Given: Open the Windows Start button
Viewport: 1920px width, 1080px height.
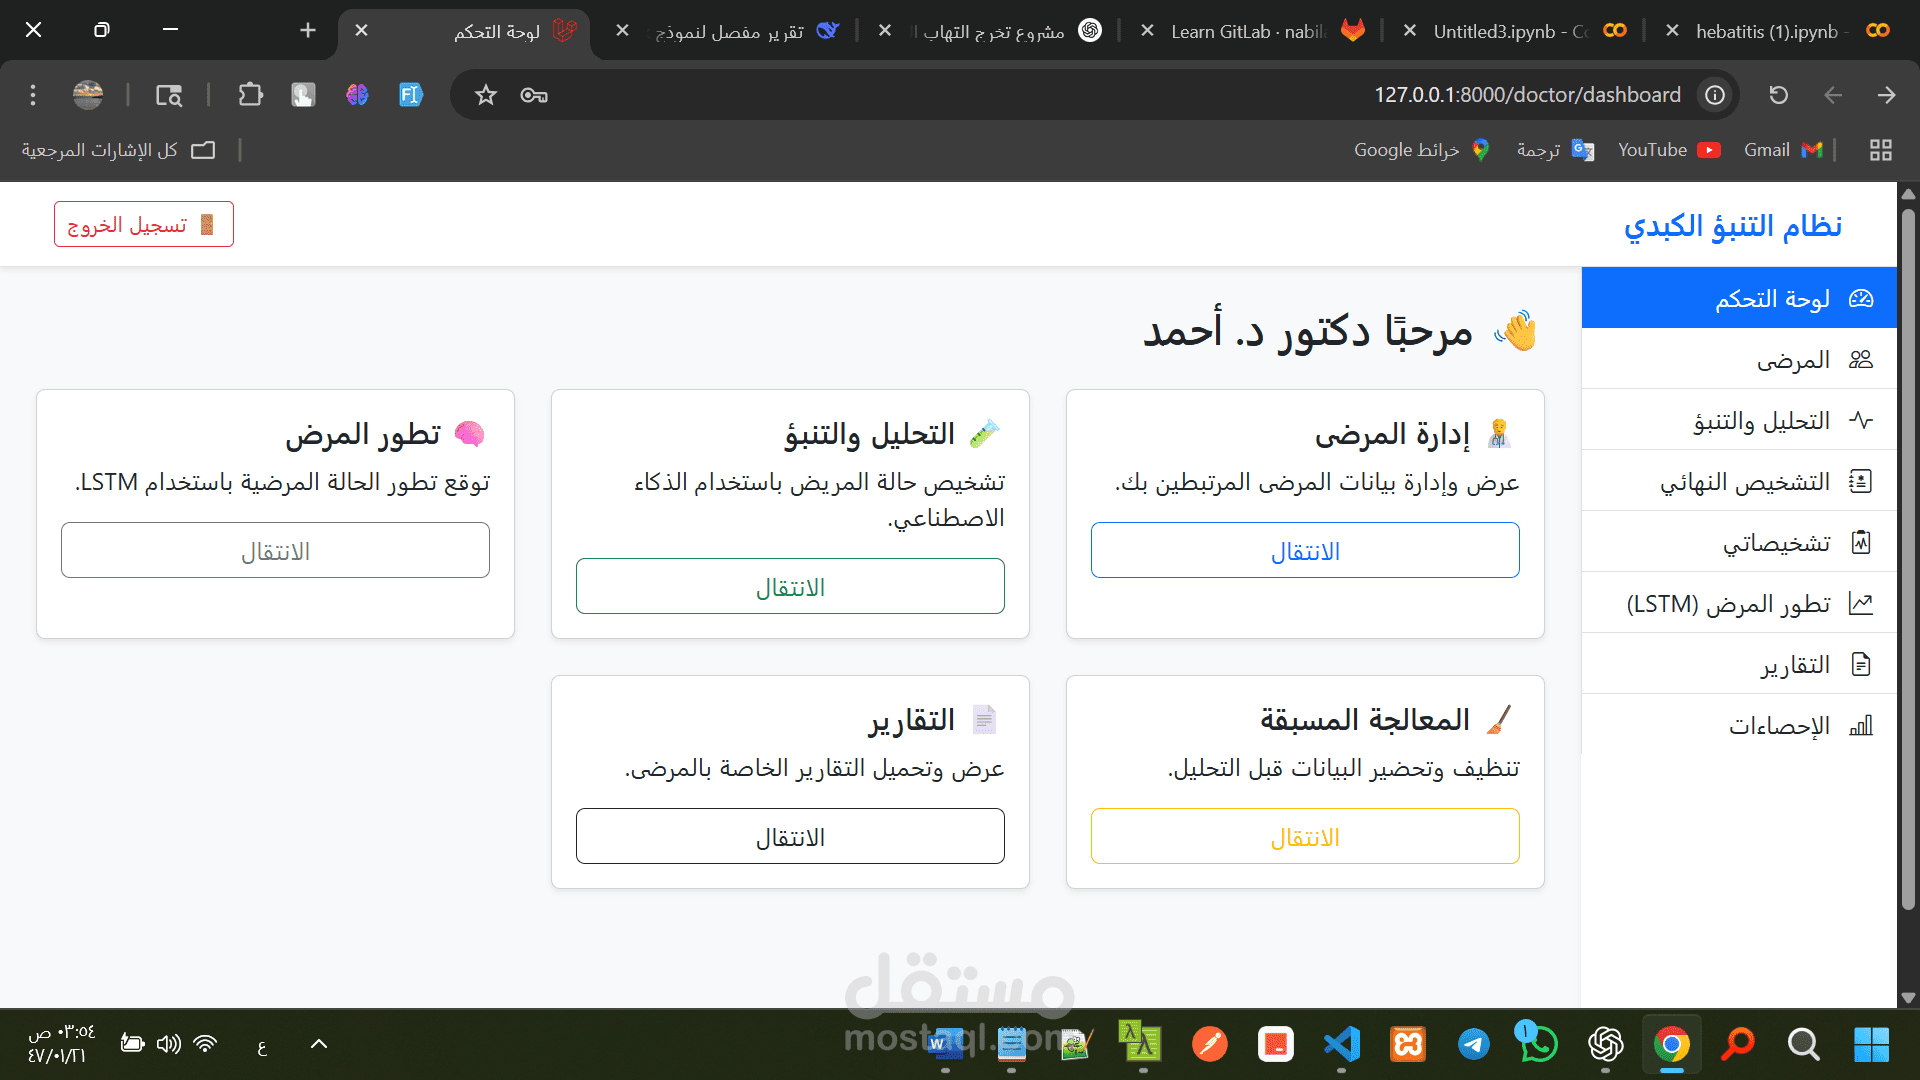Looking at the screenshot, I should coord(1871,1044).
